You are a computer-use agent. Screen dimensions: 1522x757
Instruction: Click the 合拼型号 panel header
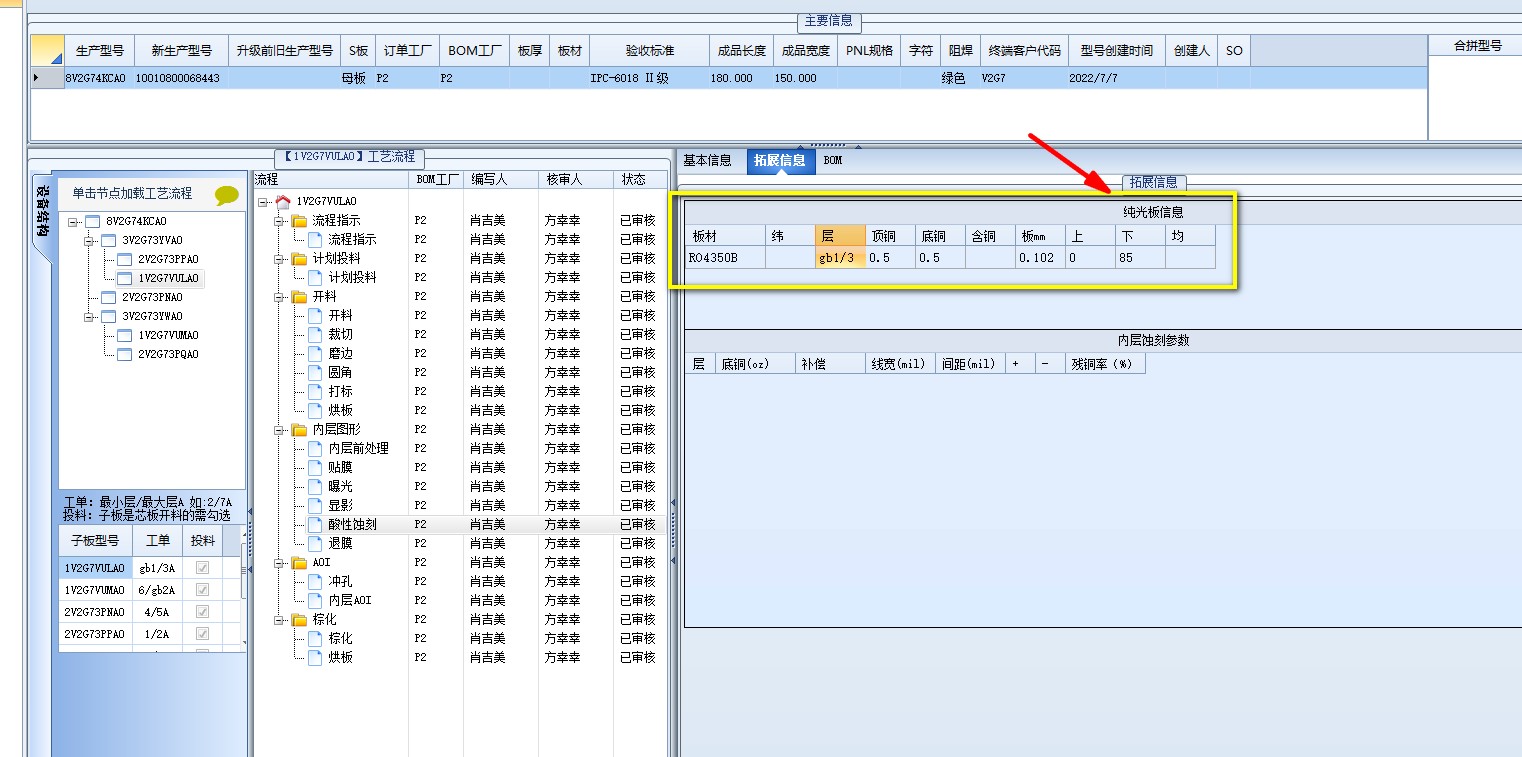(x=1477, y=45)
